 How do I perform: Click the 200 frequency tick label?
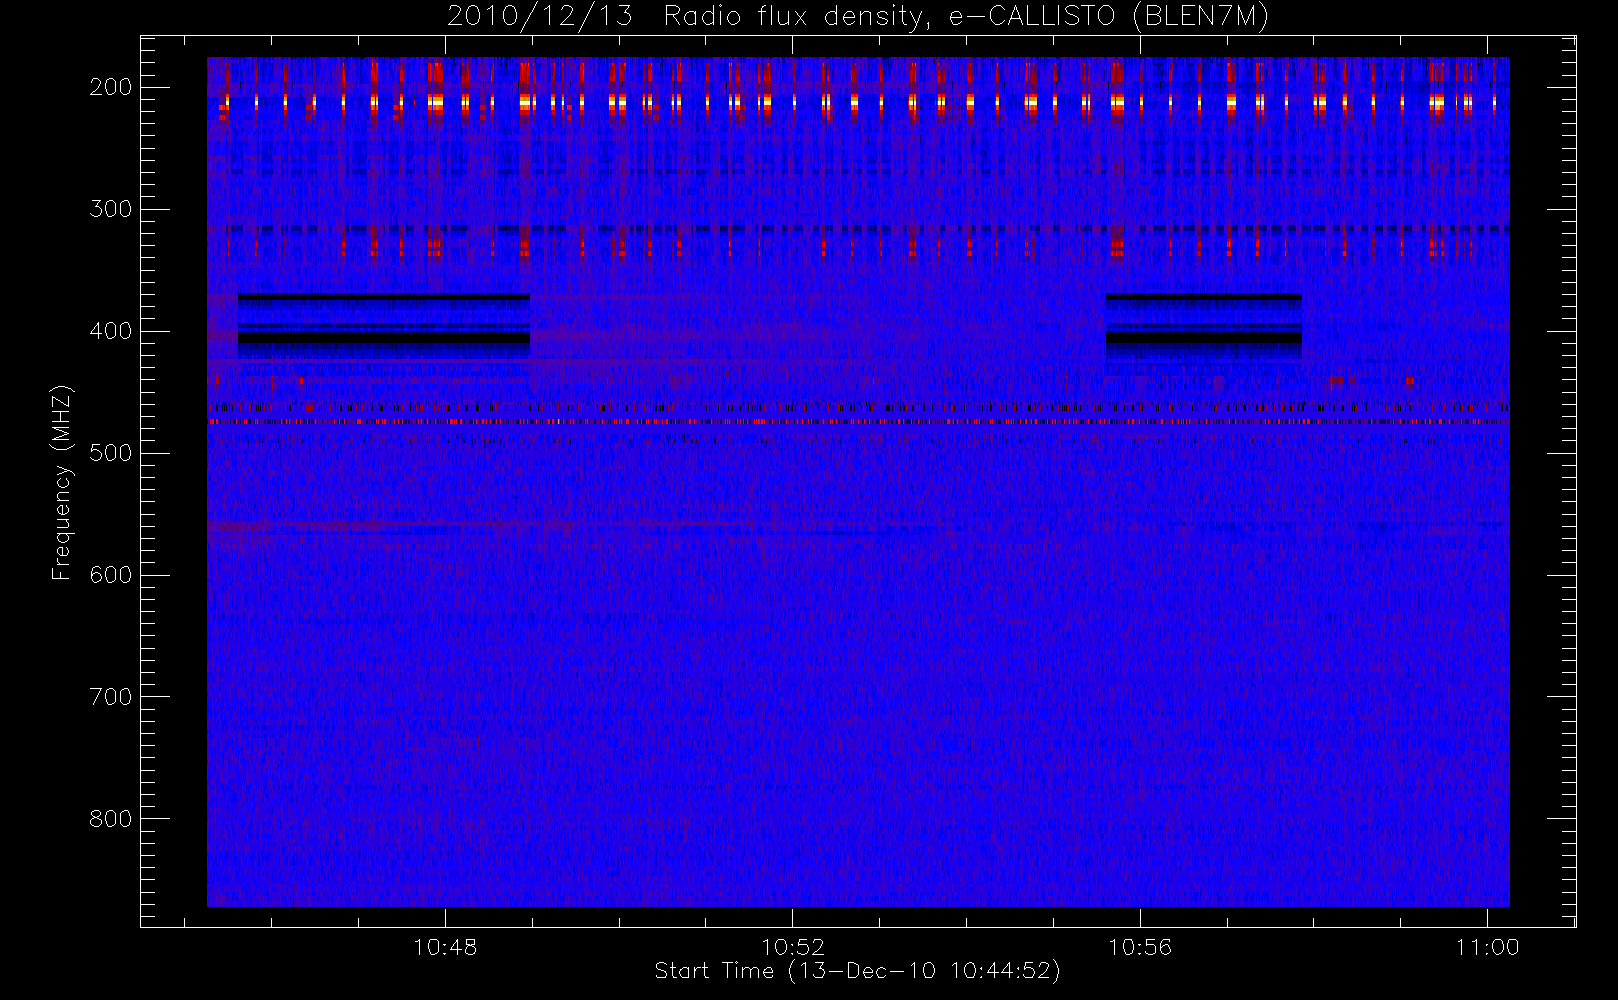(x=111, y=87)
